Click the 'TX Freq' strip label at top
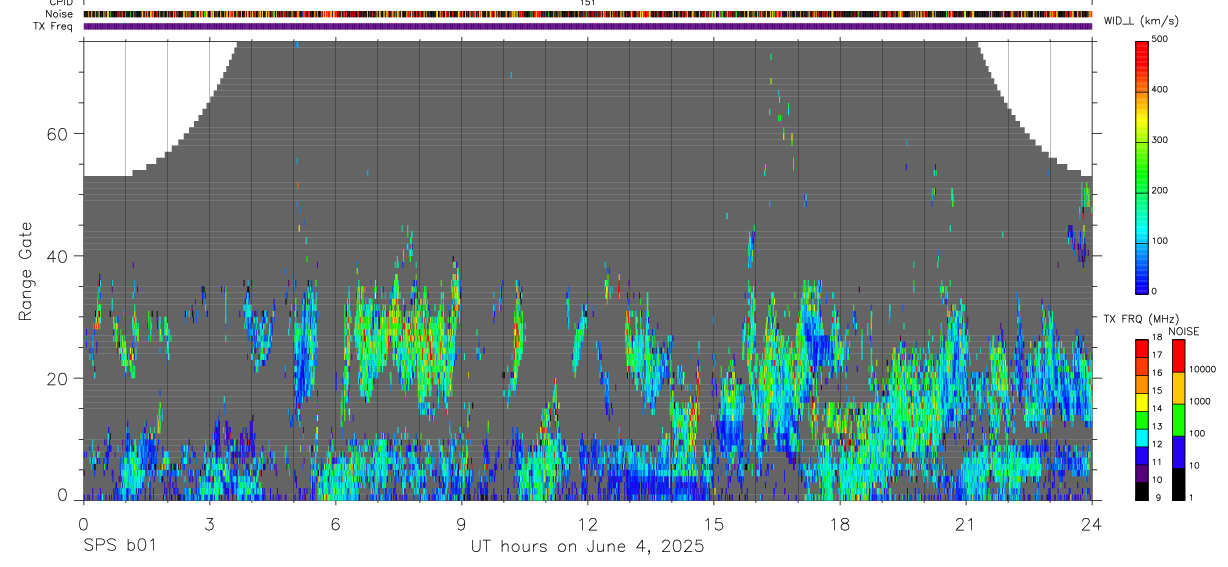 point(54,26)
